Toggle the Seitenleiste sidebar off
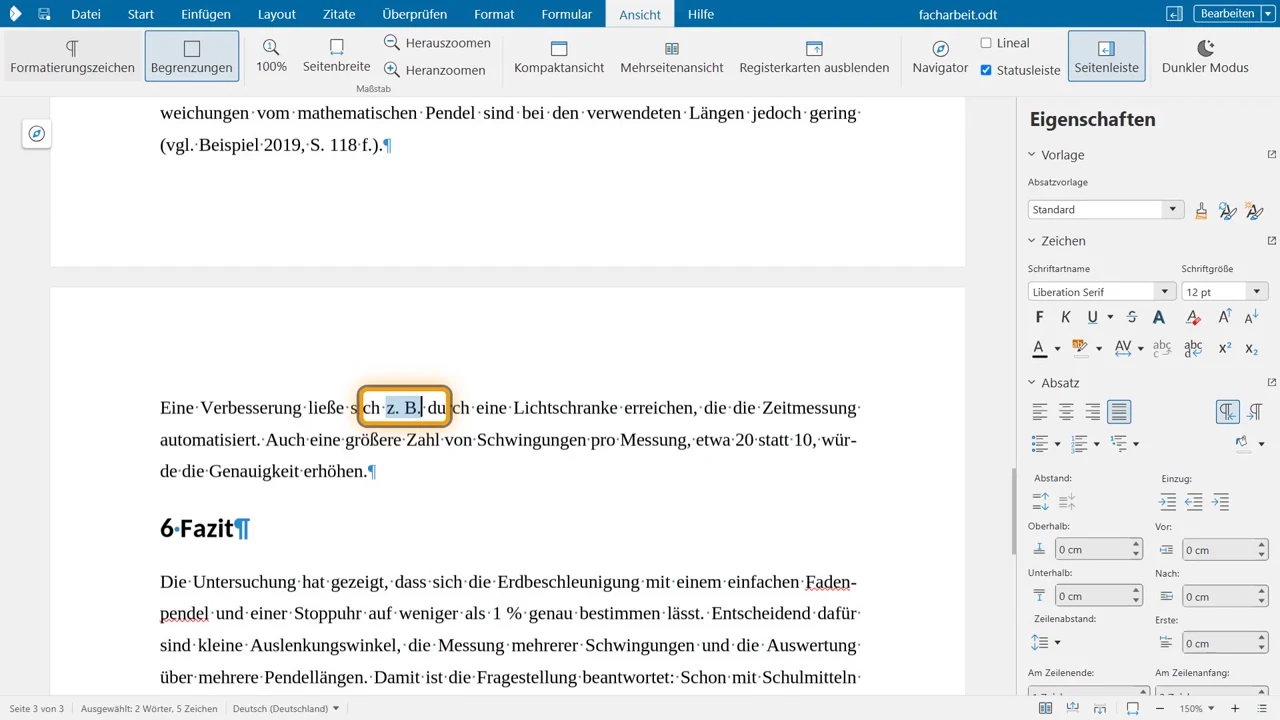The image size is (1280, 720). pos(1106,57)
